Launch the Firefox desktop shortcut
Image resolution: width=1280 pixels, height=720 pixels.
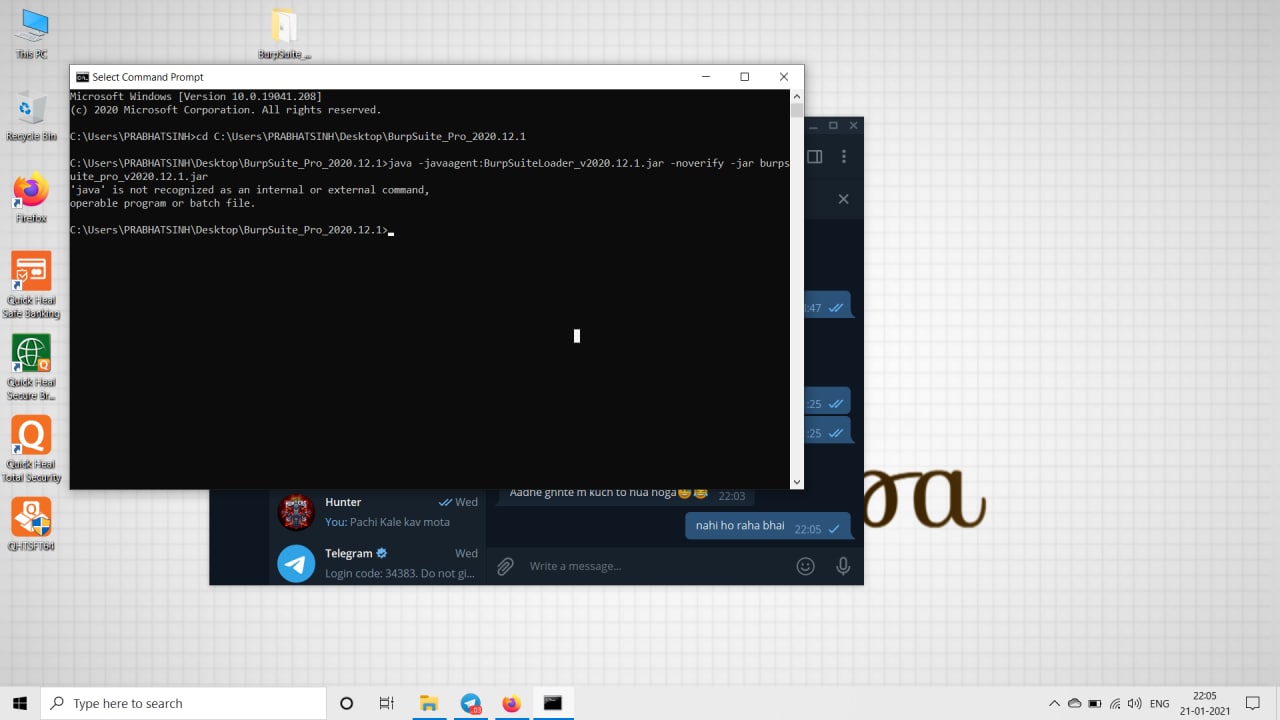32,197
